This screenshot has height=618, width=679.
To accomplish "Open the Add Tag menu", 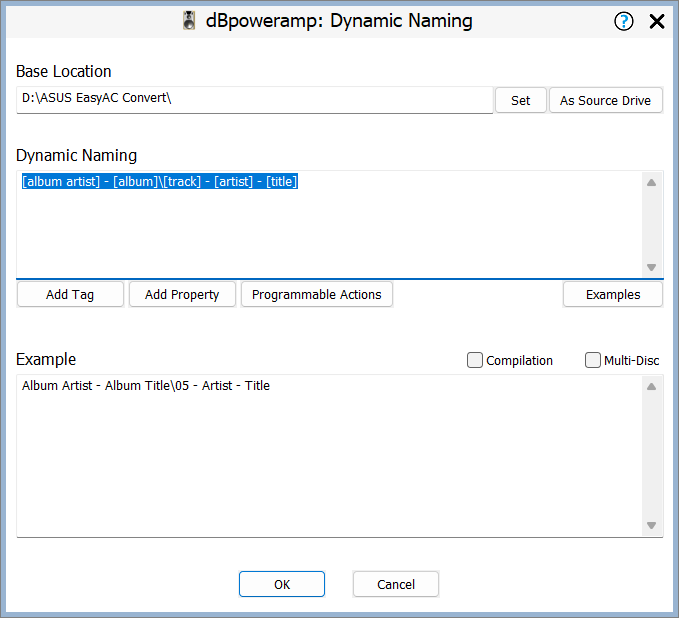I will (x=70, y=294).
